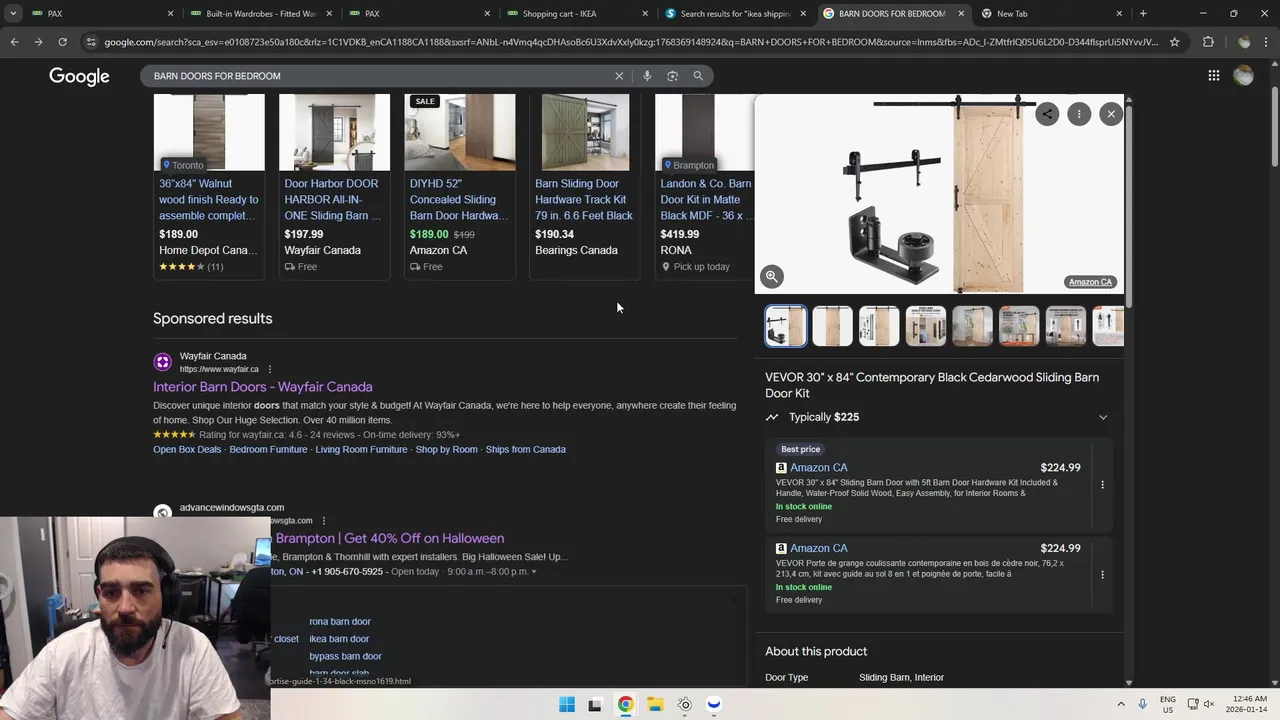Close the BARN DOORS FOR BEDROOM tab
The height and width of the screenshot is (720, 1280).
point(961,14)
